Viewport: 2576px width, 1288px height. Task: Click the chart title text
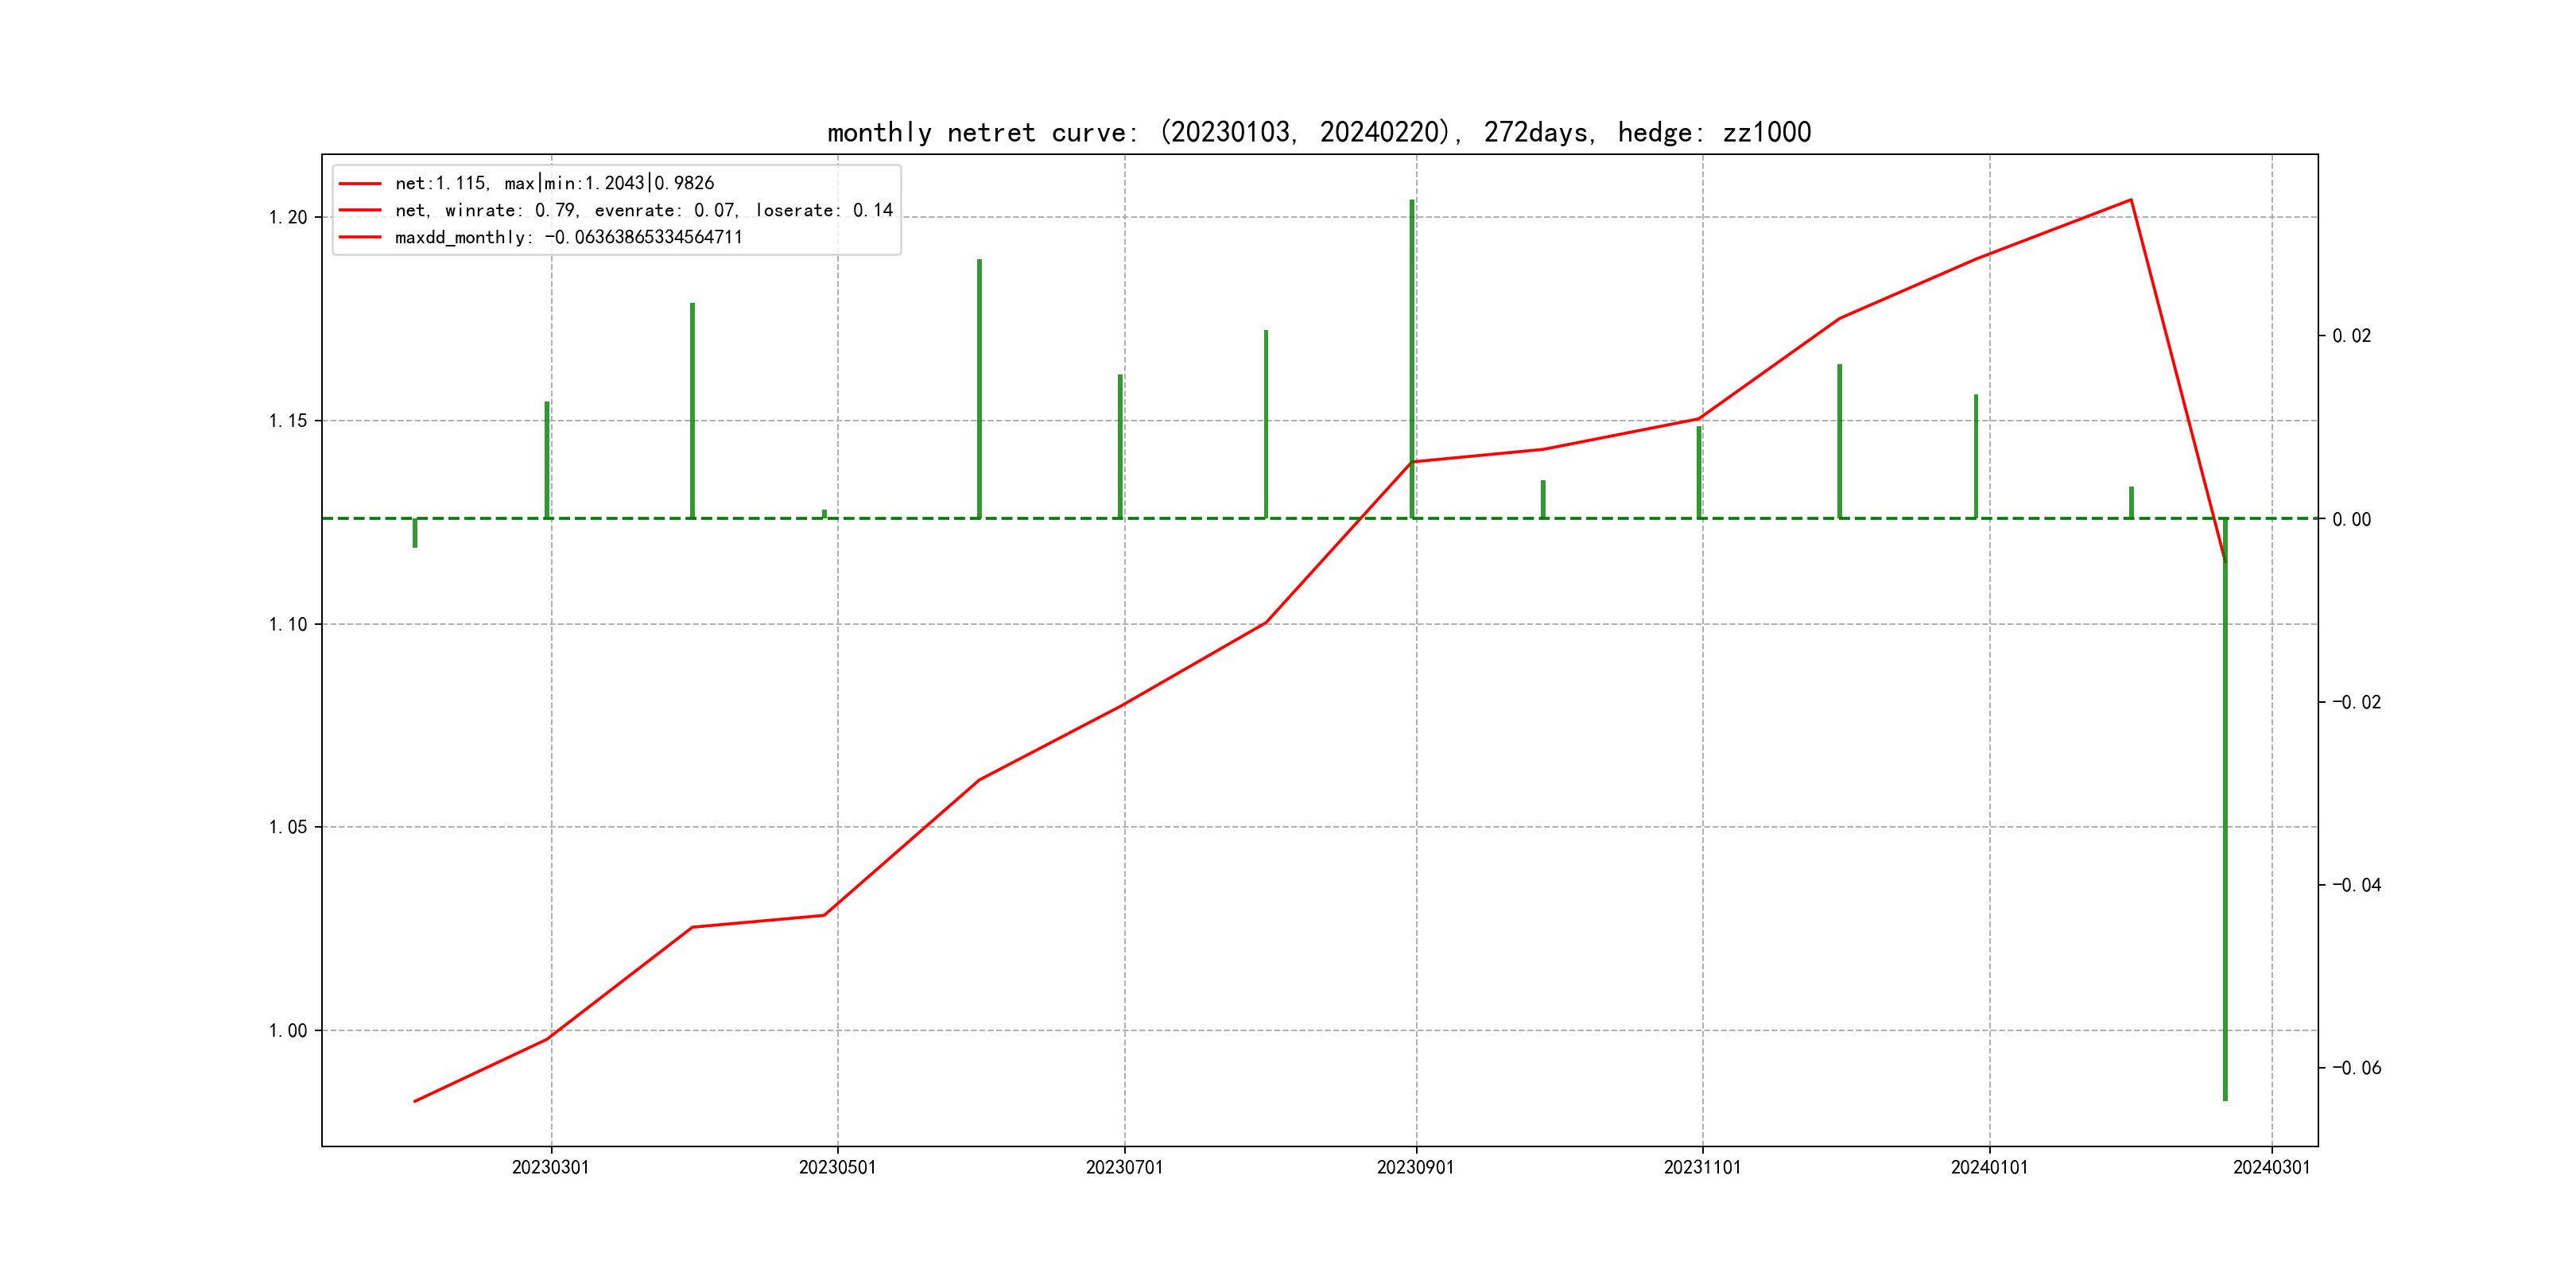[x=1318, y=132]
